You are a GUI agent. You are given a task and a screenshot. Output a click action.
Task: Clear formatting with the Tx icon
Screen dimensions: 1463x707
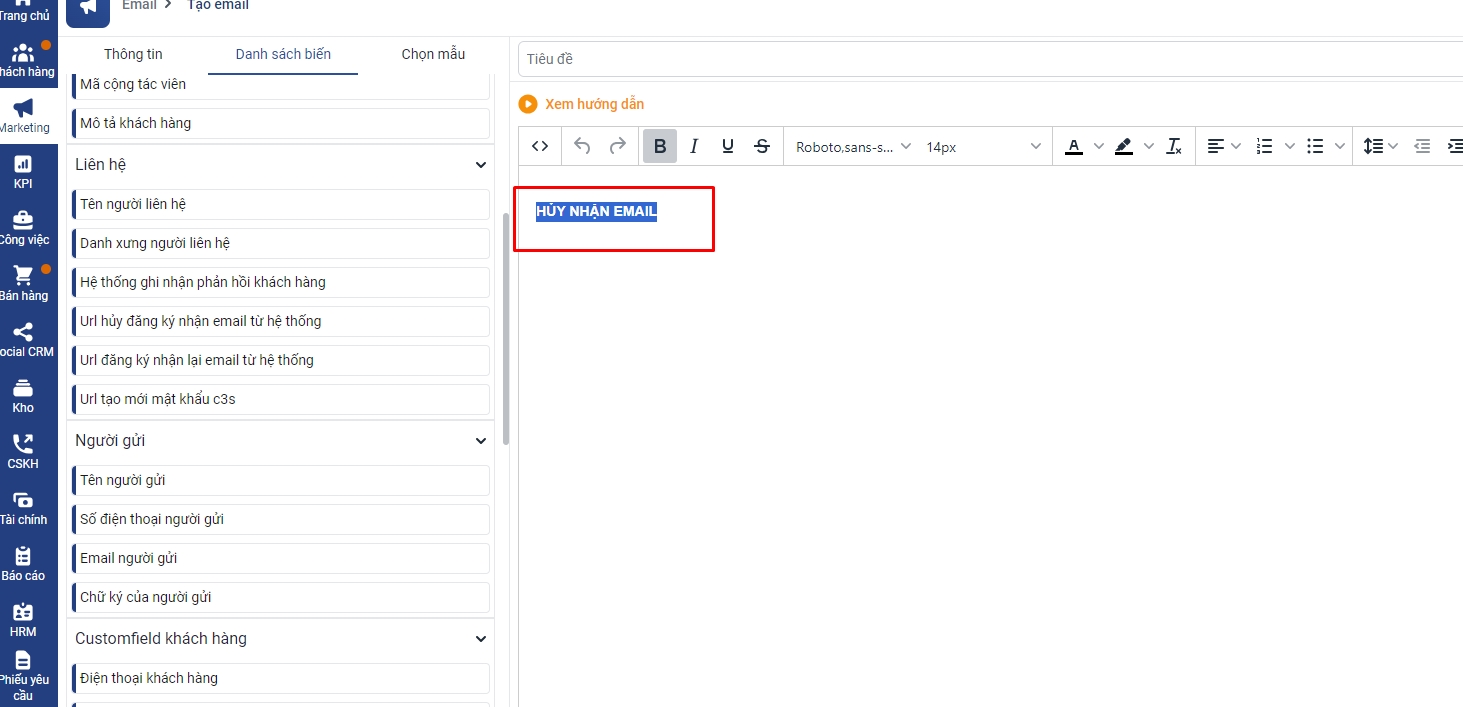[x=1175, y=146]
